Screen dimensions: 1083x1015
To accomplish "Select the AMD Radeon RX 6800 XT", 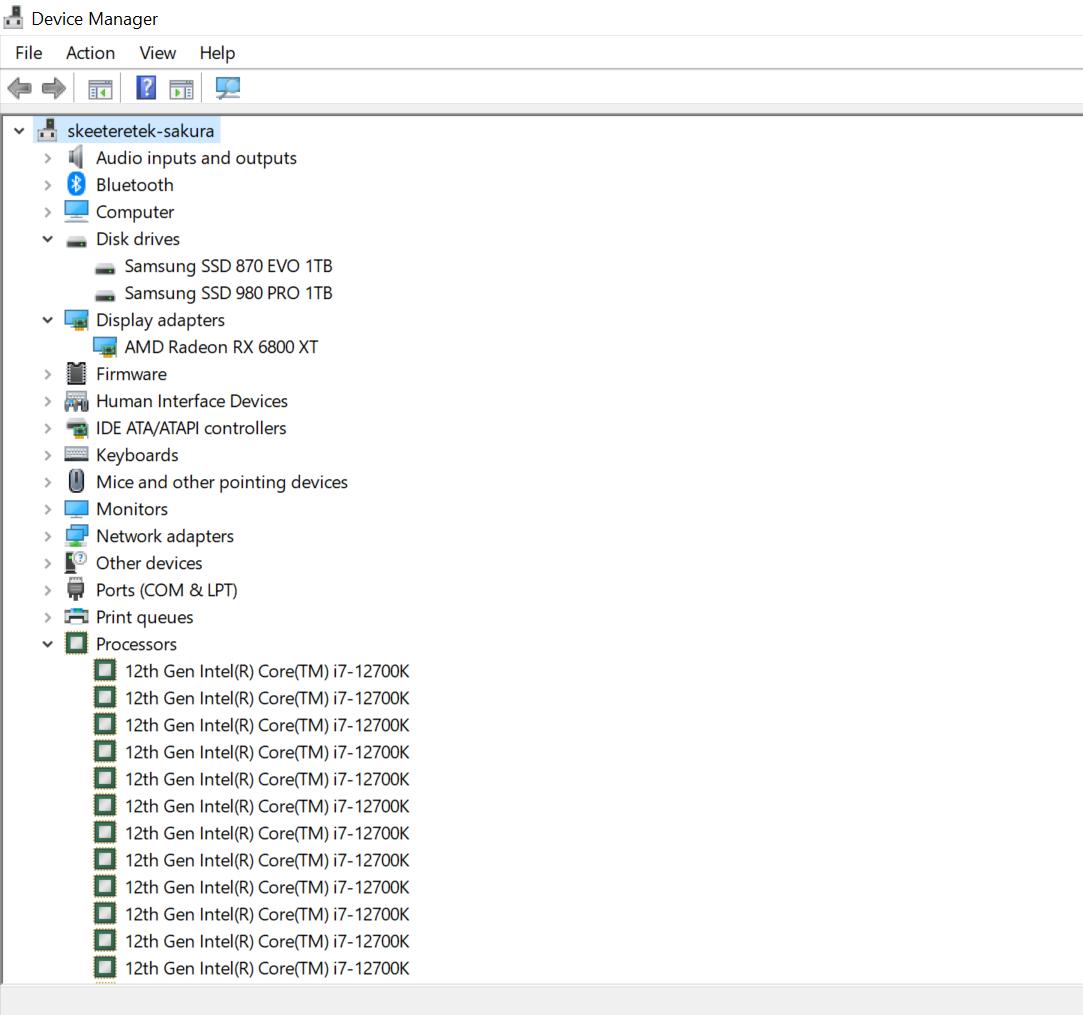I will 222,346.
